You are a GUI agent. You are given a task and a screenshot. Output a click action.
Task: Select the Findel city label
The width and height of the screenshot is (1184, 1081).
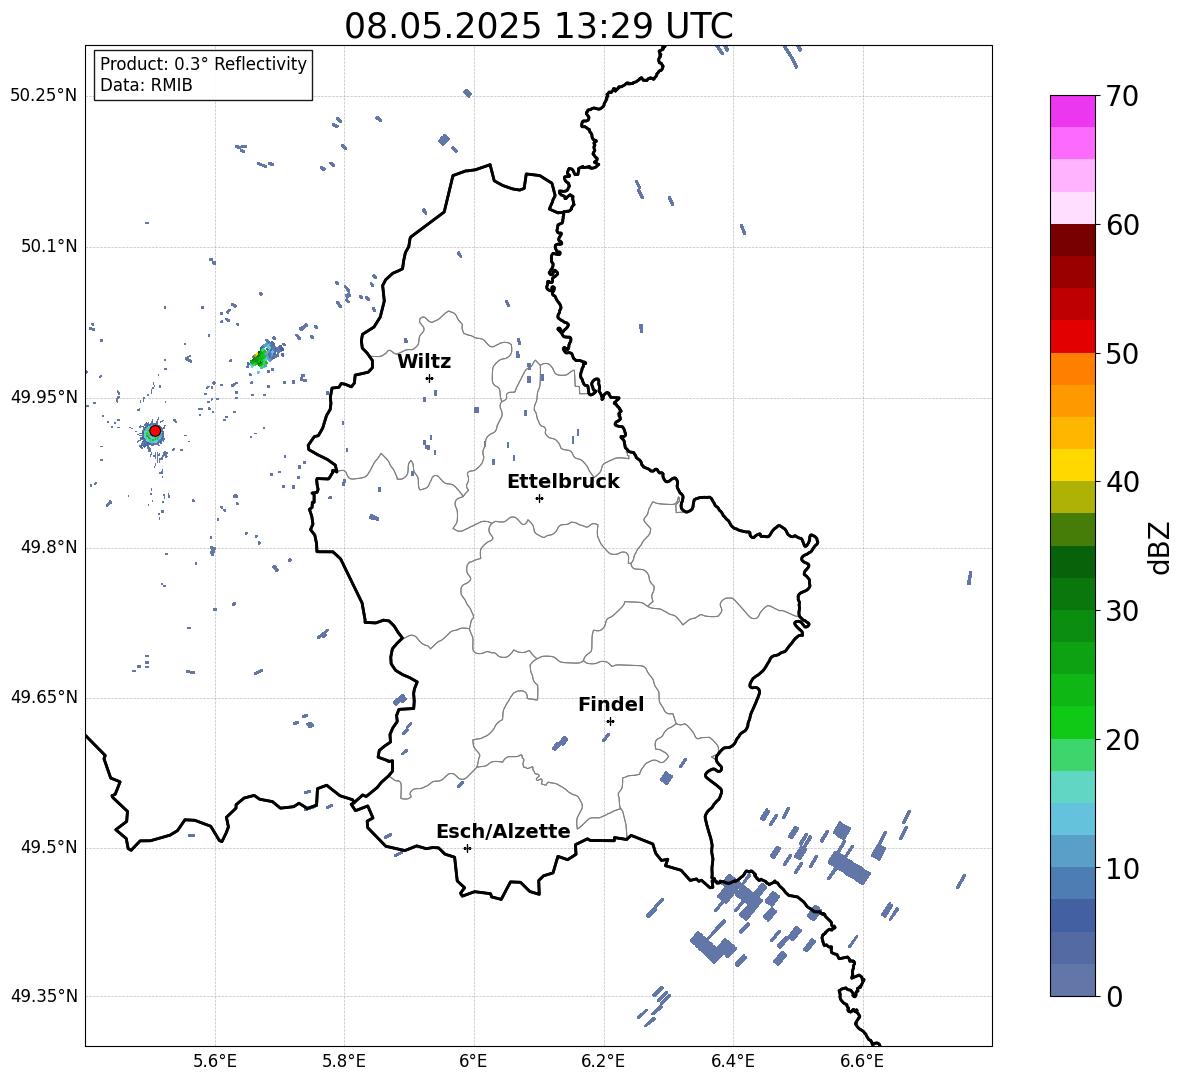[x=611, y=704]
